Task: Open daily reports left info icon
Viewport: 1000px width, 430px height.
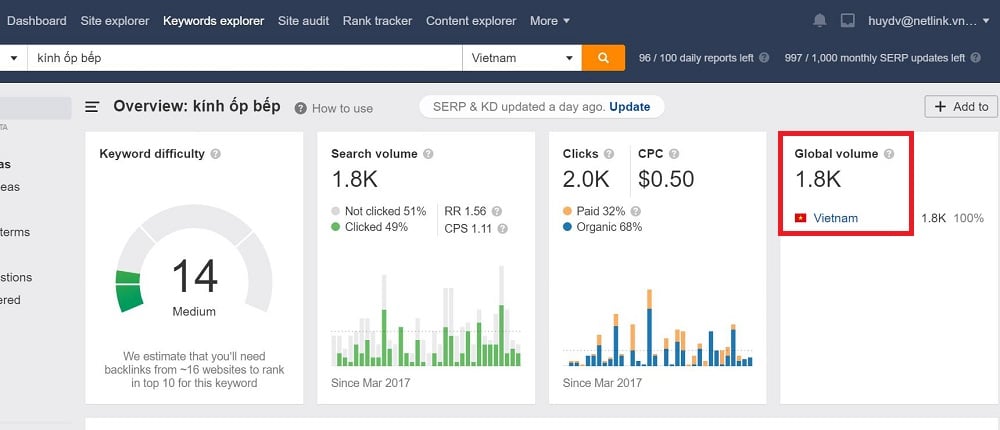Action: point(764,58)
